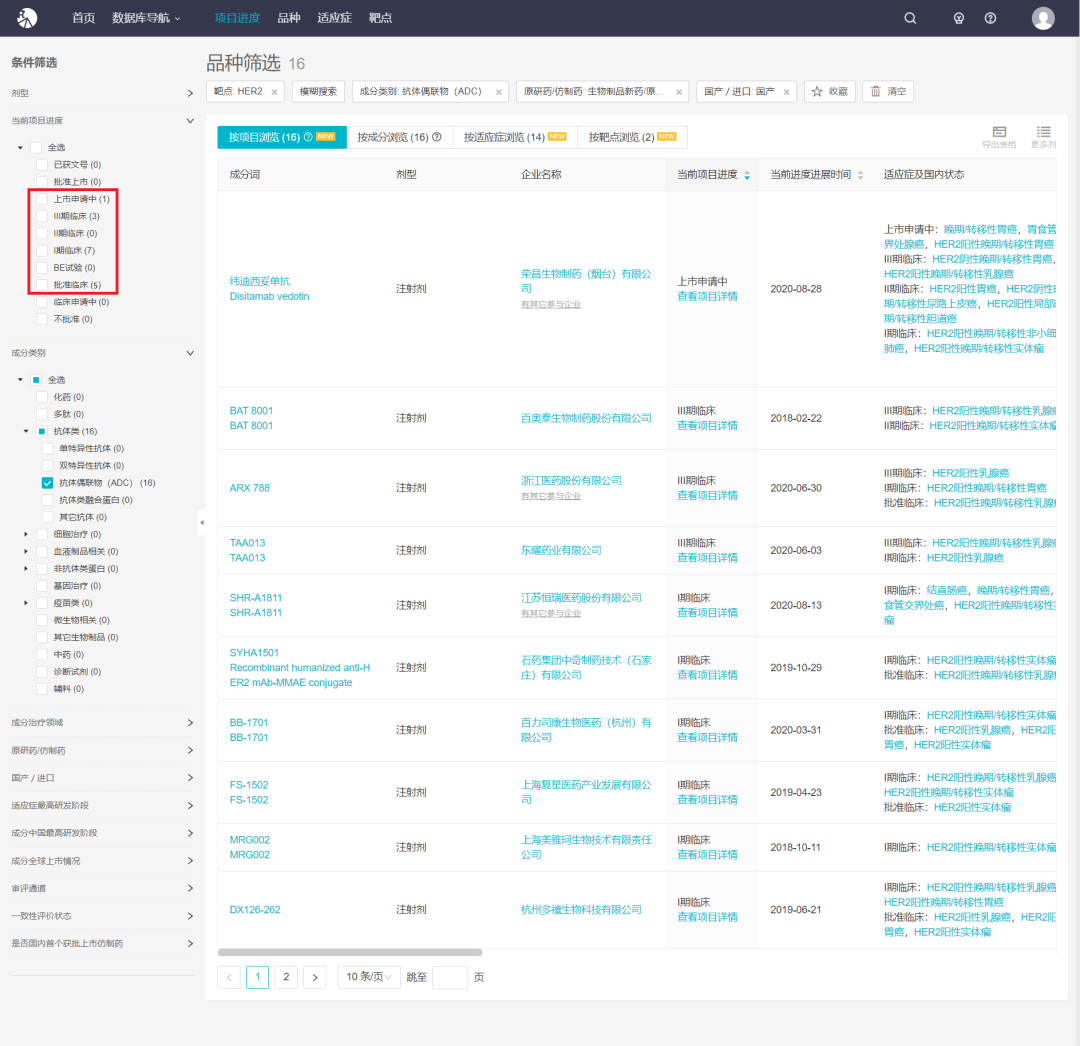Remove the 靶点: HER2 filter tag
Image resolution: width=1080 pixels, height=1046 pixels.
click(274, 92)
